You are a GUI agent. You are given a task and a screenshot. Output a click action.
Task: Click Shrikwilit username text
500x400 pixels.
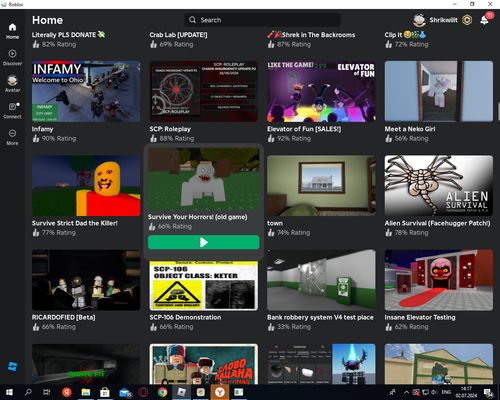pos(443,20)
